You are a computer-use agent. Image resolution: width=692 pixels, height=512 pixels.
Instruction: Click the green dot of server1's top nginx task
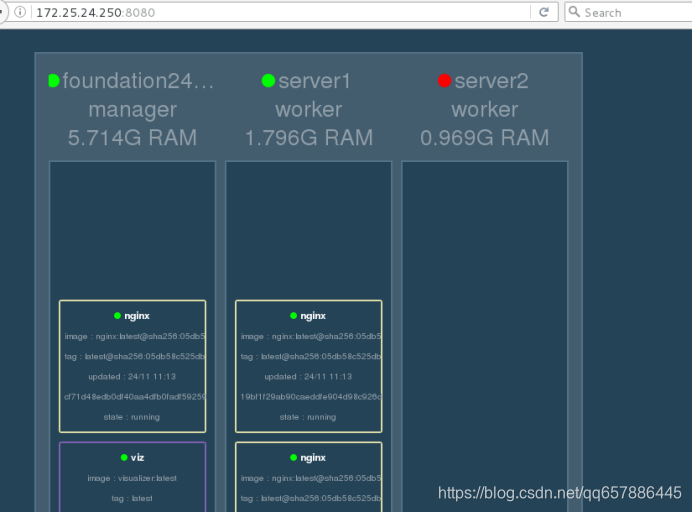click(x=293, y=316)
